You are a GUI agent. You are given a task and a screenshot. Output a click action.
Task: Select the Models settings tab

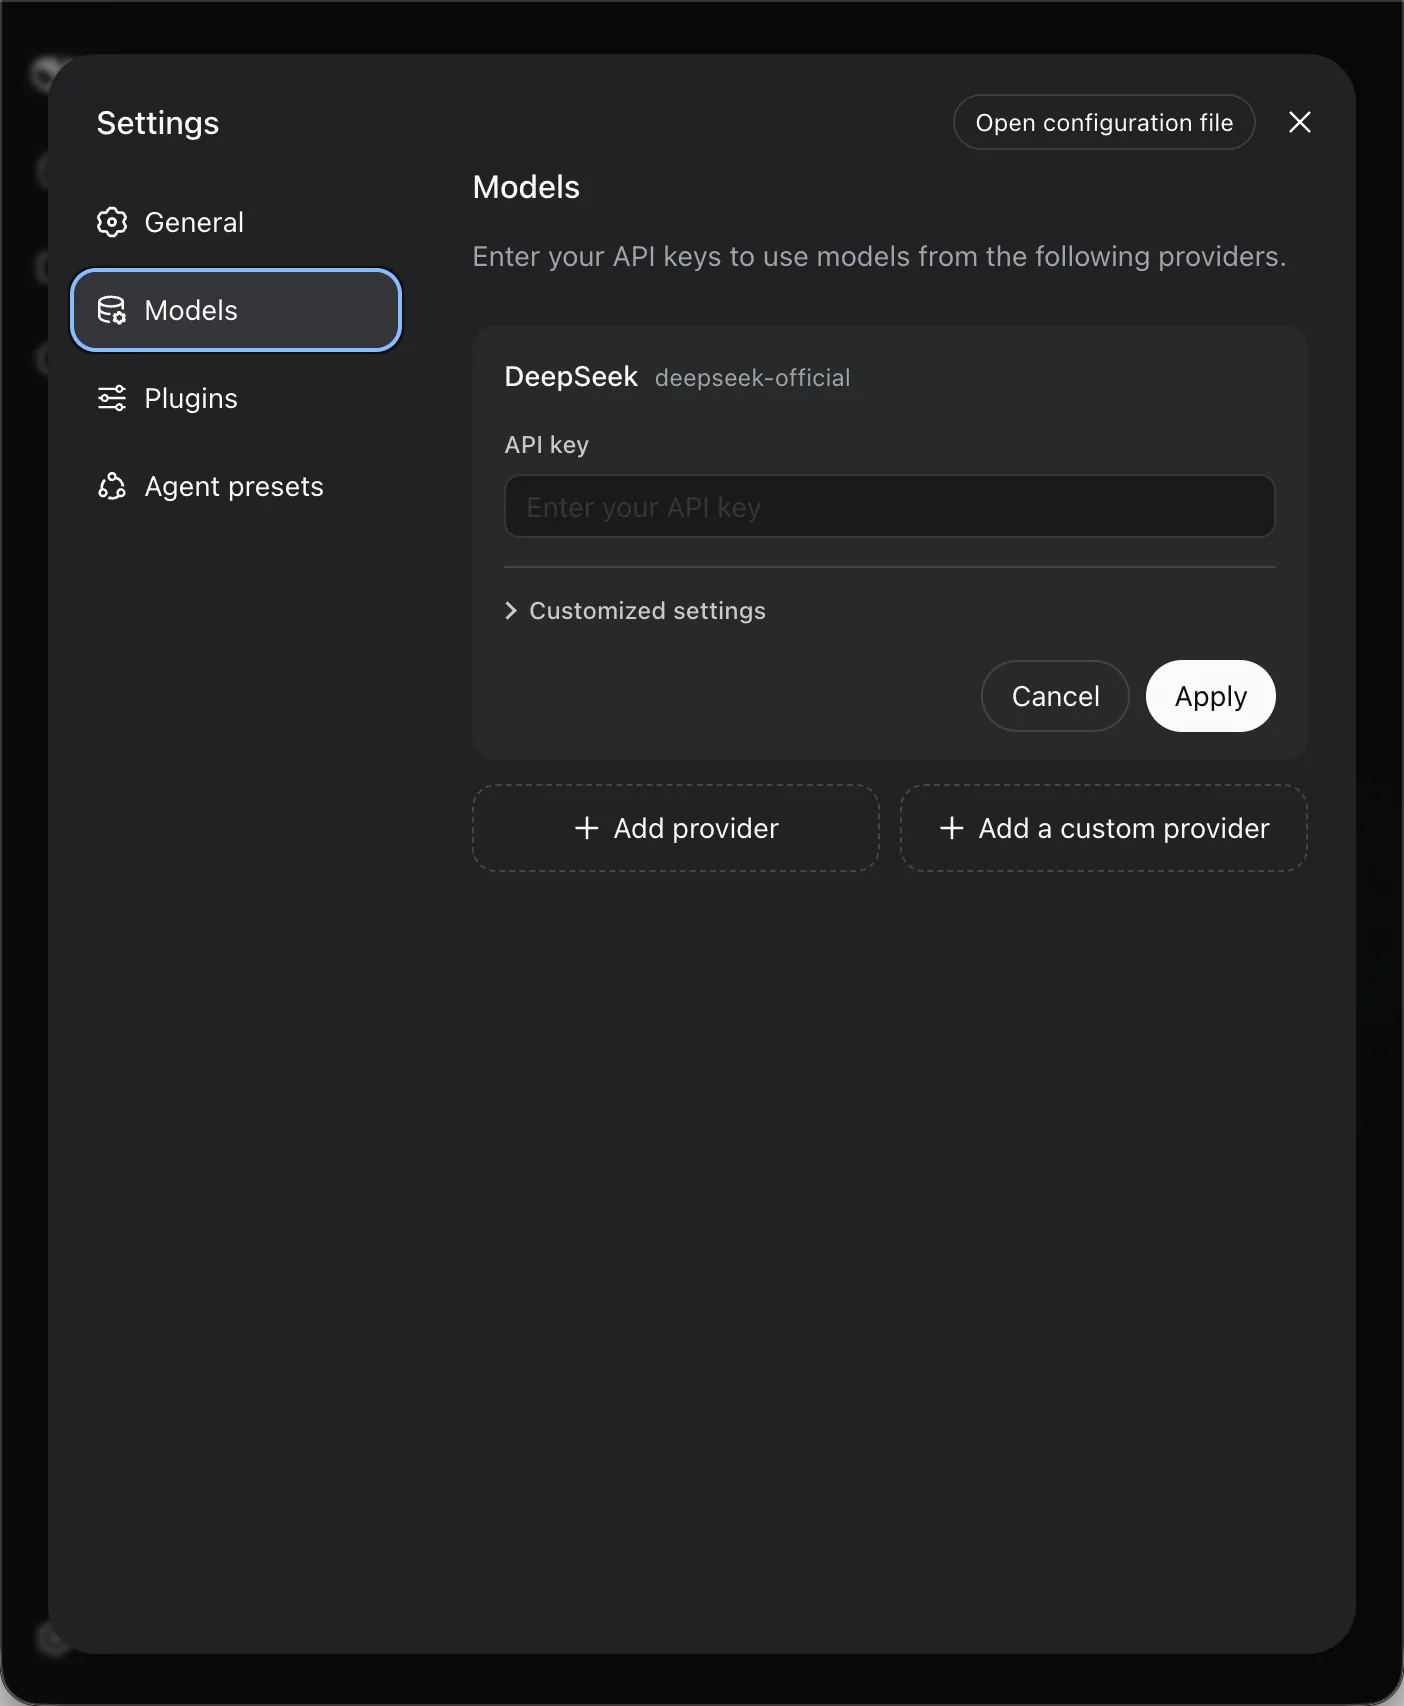(236, 310)
